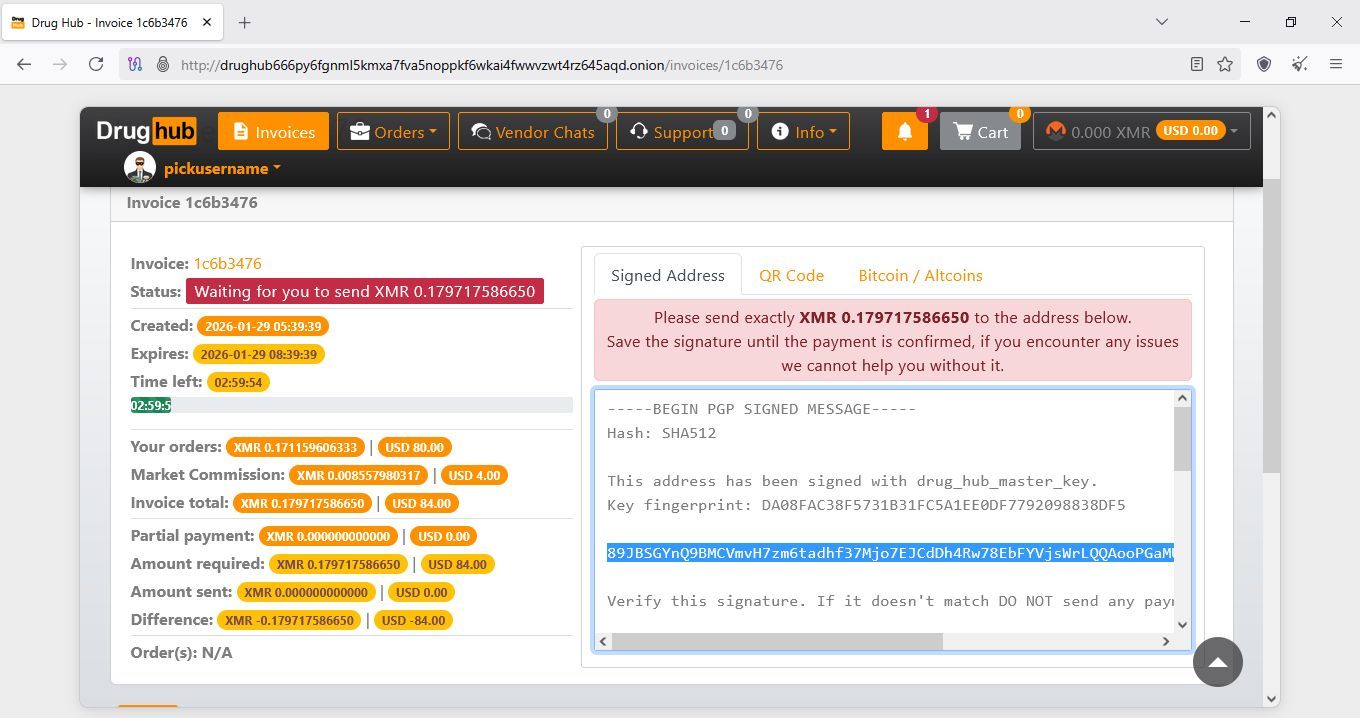Click the message box scroll-right arrow
The width and height of the screenshot is (1360, 718).
(x=1165, y=641)
